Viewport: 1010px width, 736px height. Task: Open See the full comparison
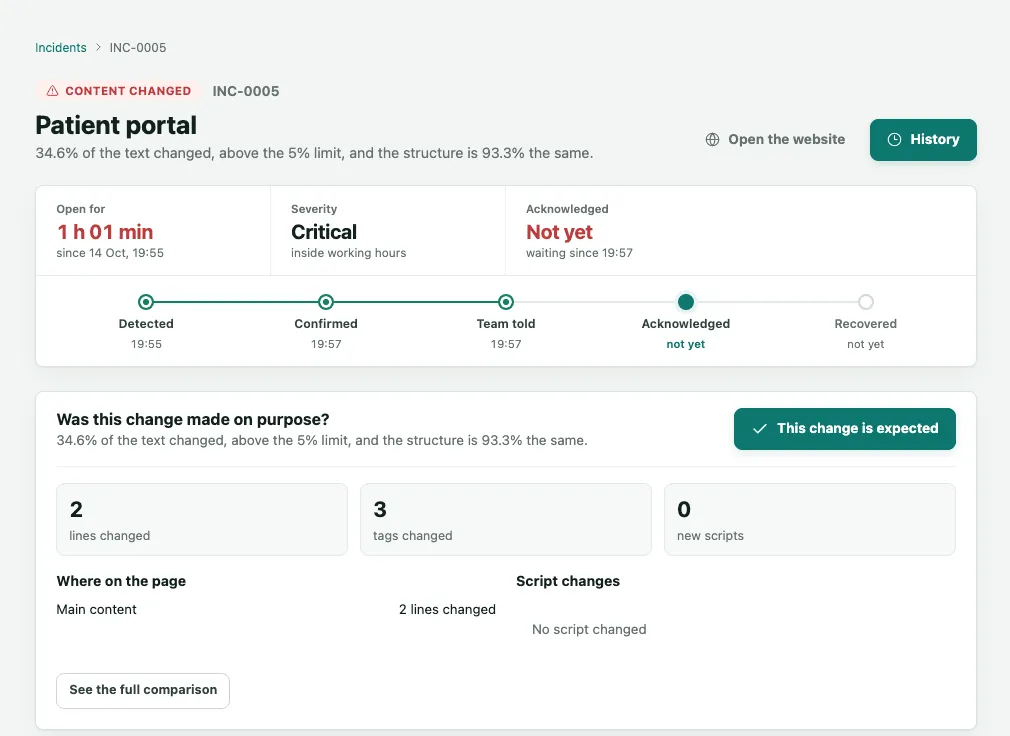coord(143,690)
